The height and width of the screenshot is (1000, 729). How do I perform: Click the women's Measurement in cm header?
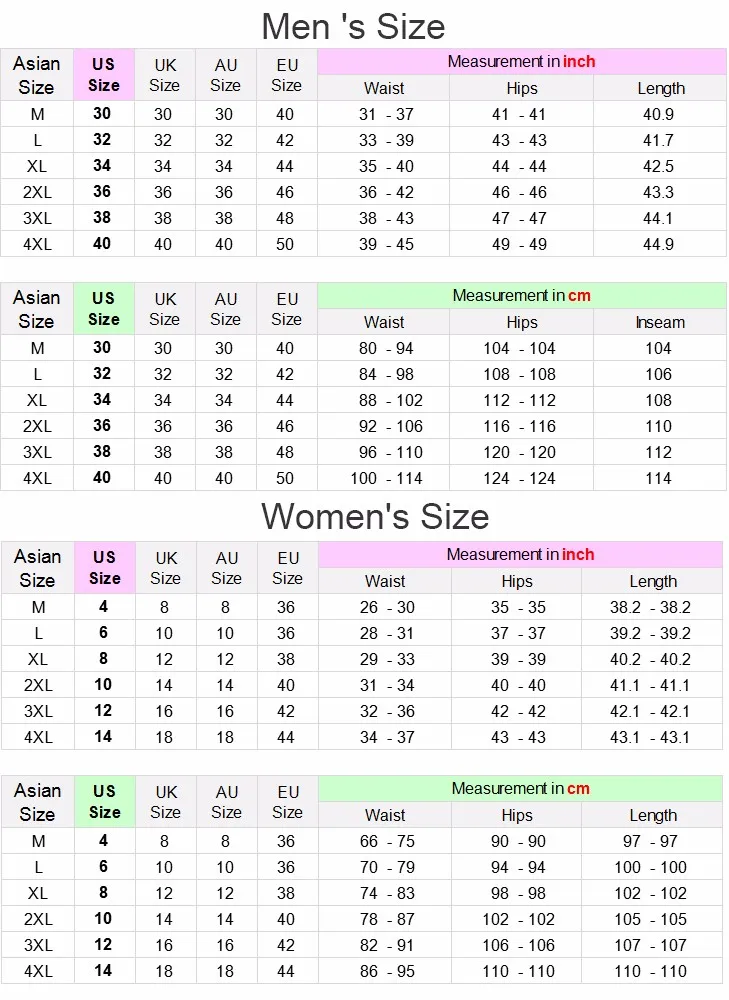[x=520, y=789]
